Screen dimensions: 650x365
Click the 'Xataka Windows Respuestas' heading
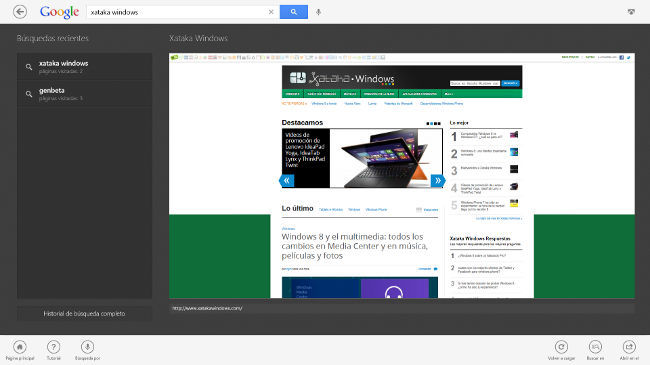[x=480, y=238]
